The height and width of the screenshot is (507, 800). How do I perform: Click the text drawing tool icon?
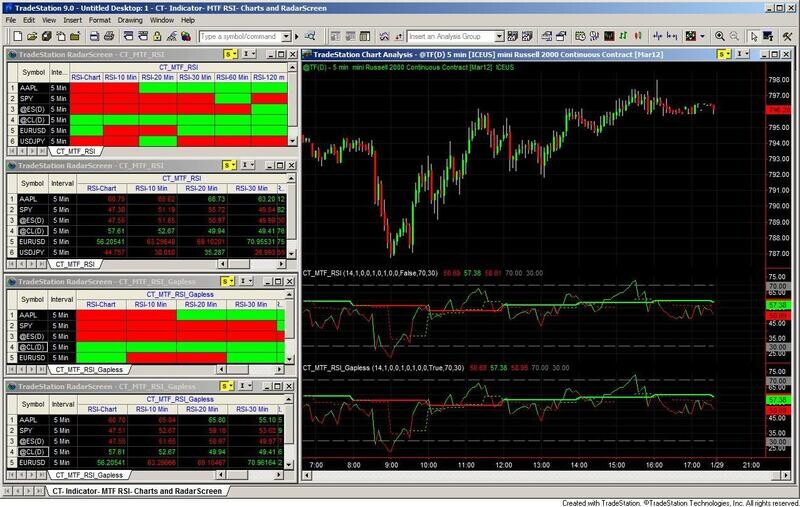coord(768,36)
